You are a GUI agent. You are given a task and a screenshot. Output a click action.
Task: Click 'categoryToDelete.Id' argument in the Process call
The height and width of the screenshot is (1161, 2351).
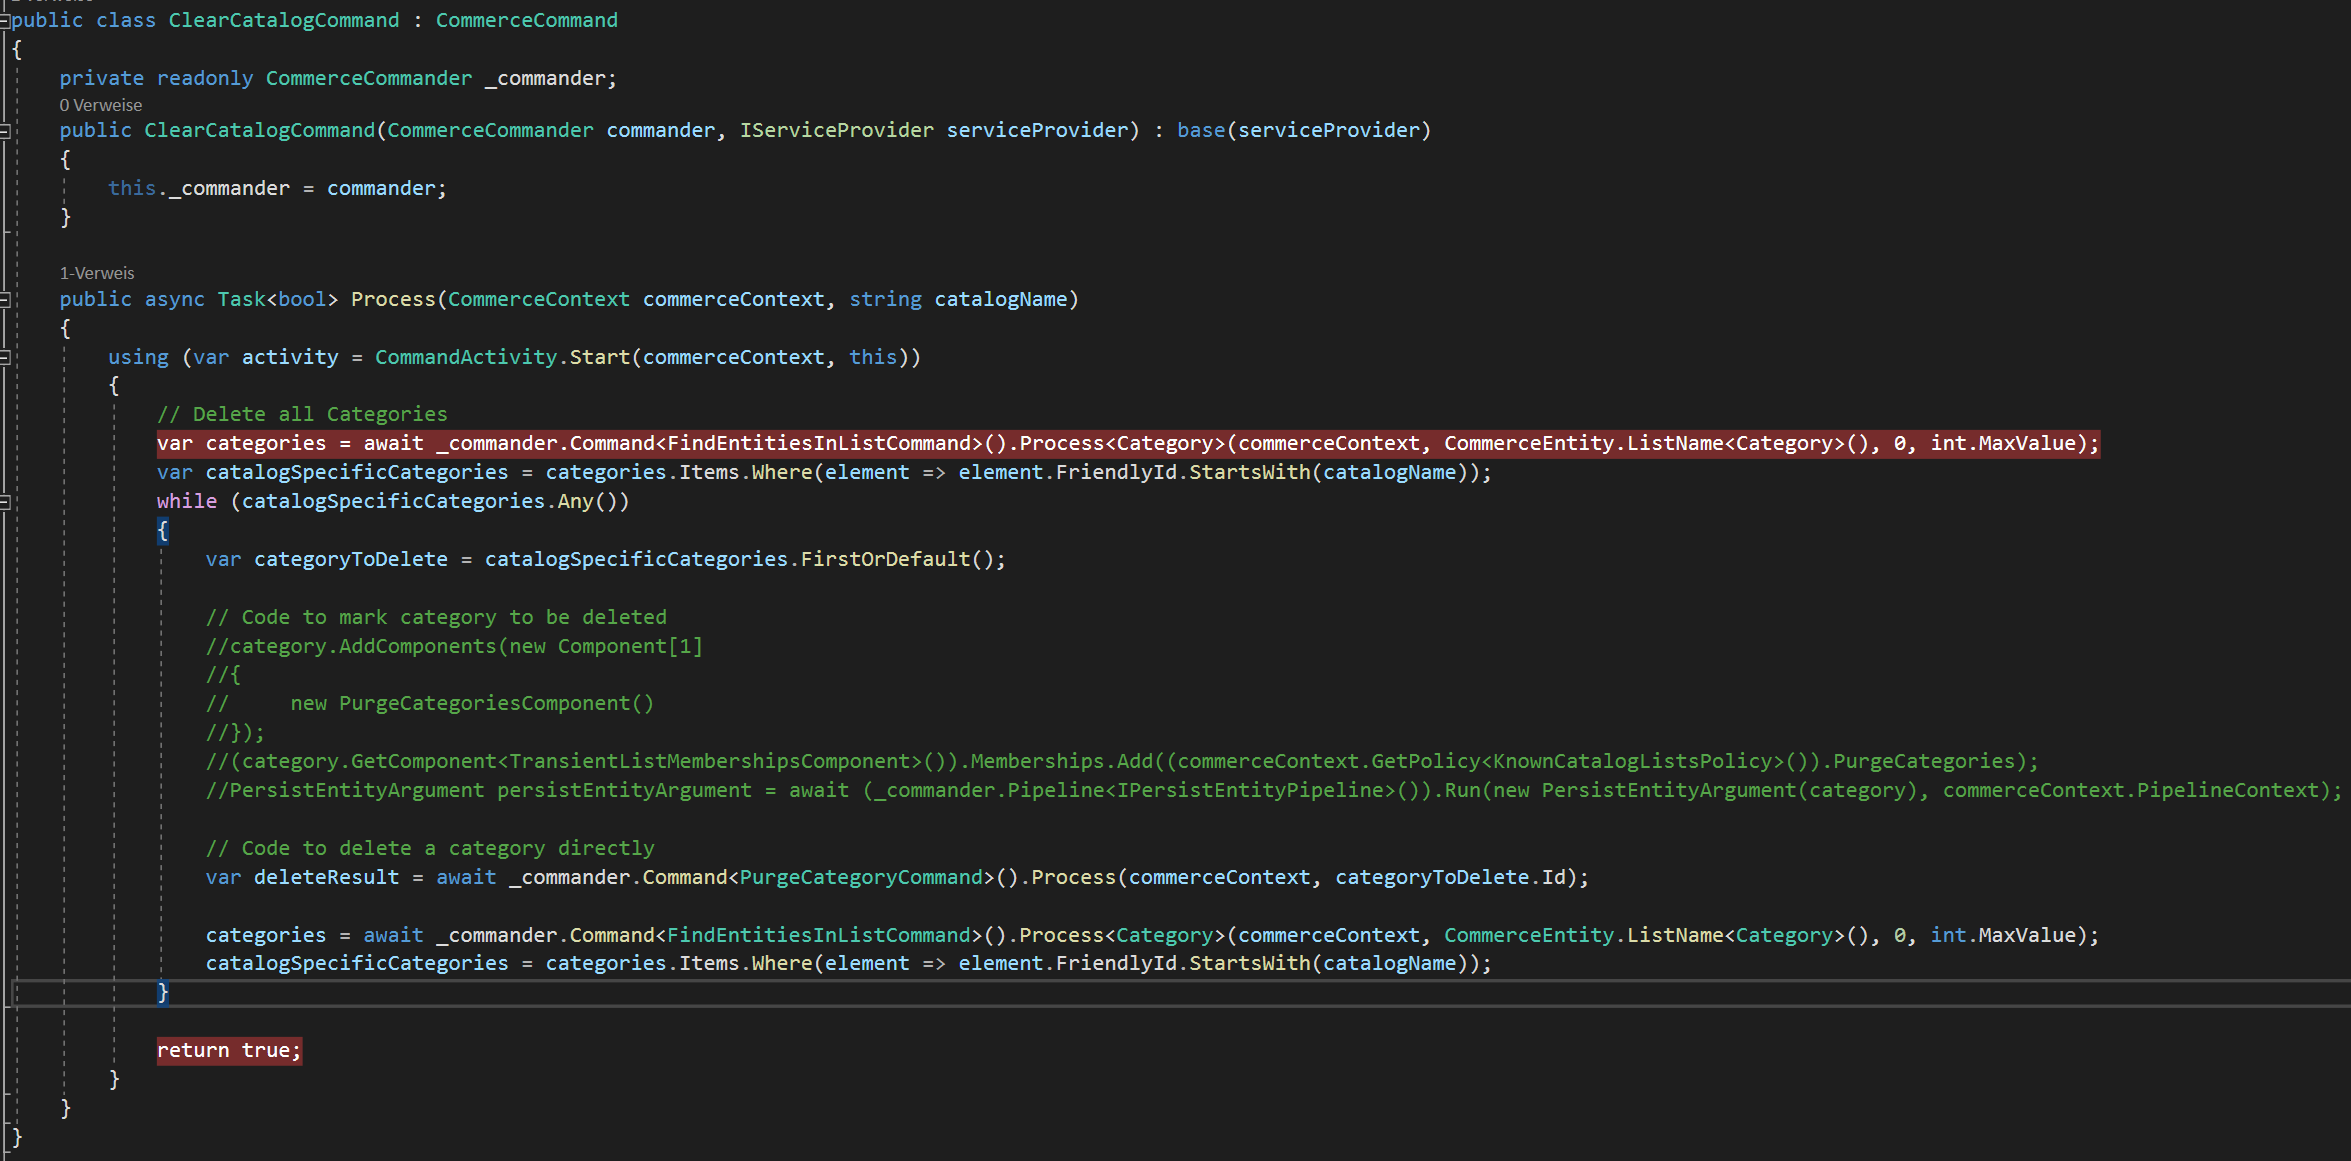tap(1450, 877)
